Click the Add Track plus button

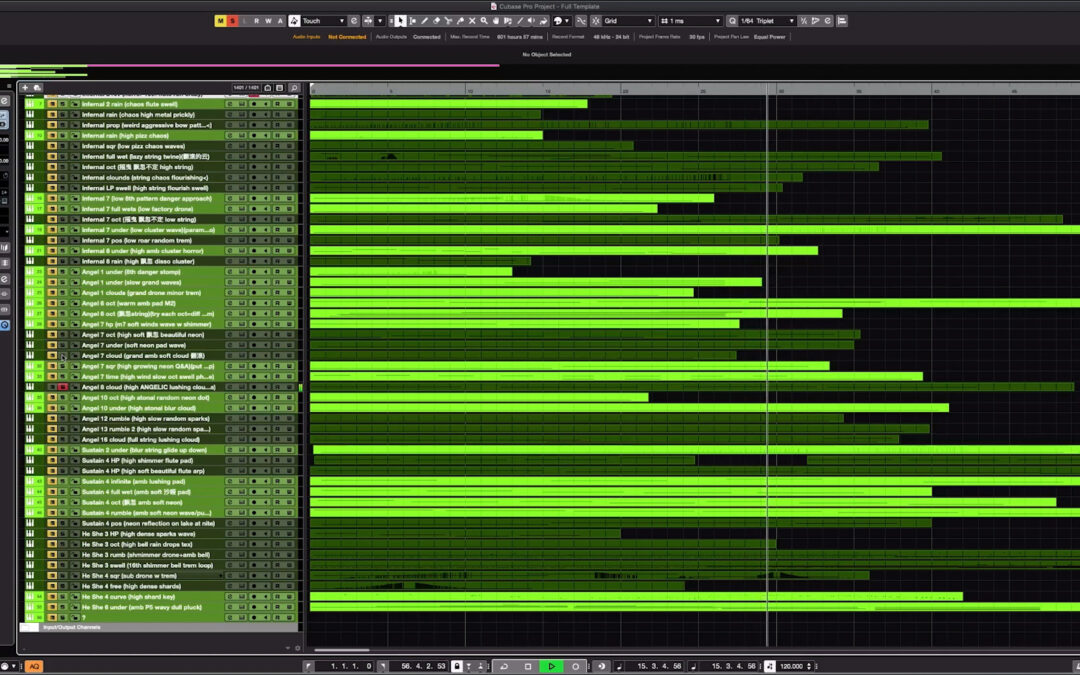coord(25,88)
